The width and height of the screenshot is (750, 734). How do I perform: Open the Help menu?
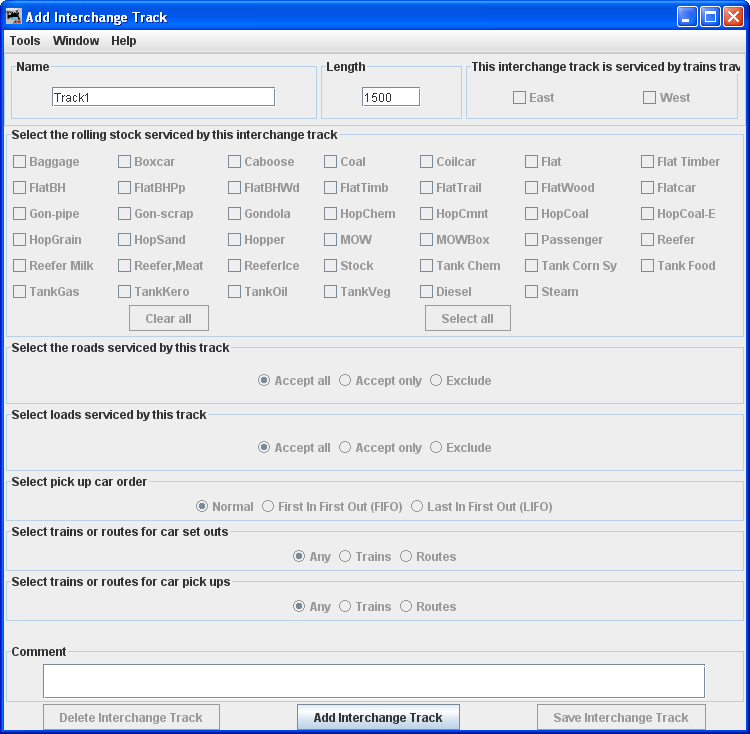pos(124,41)
